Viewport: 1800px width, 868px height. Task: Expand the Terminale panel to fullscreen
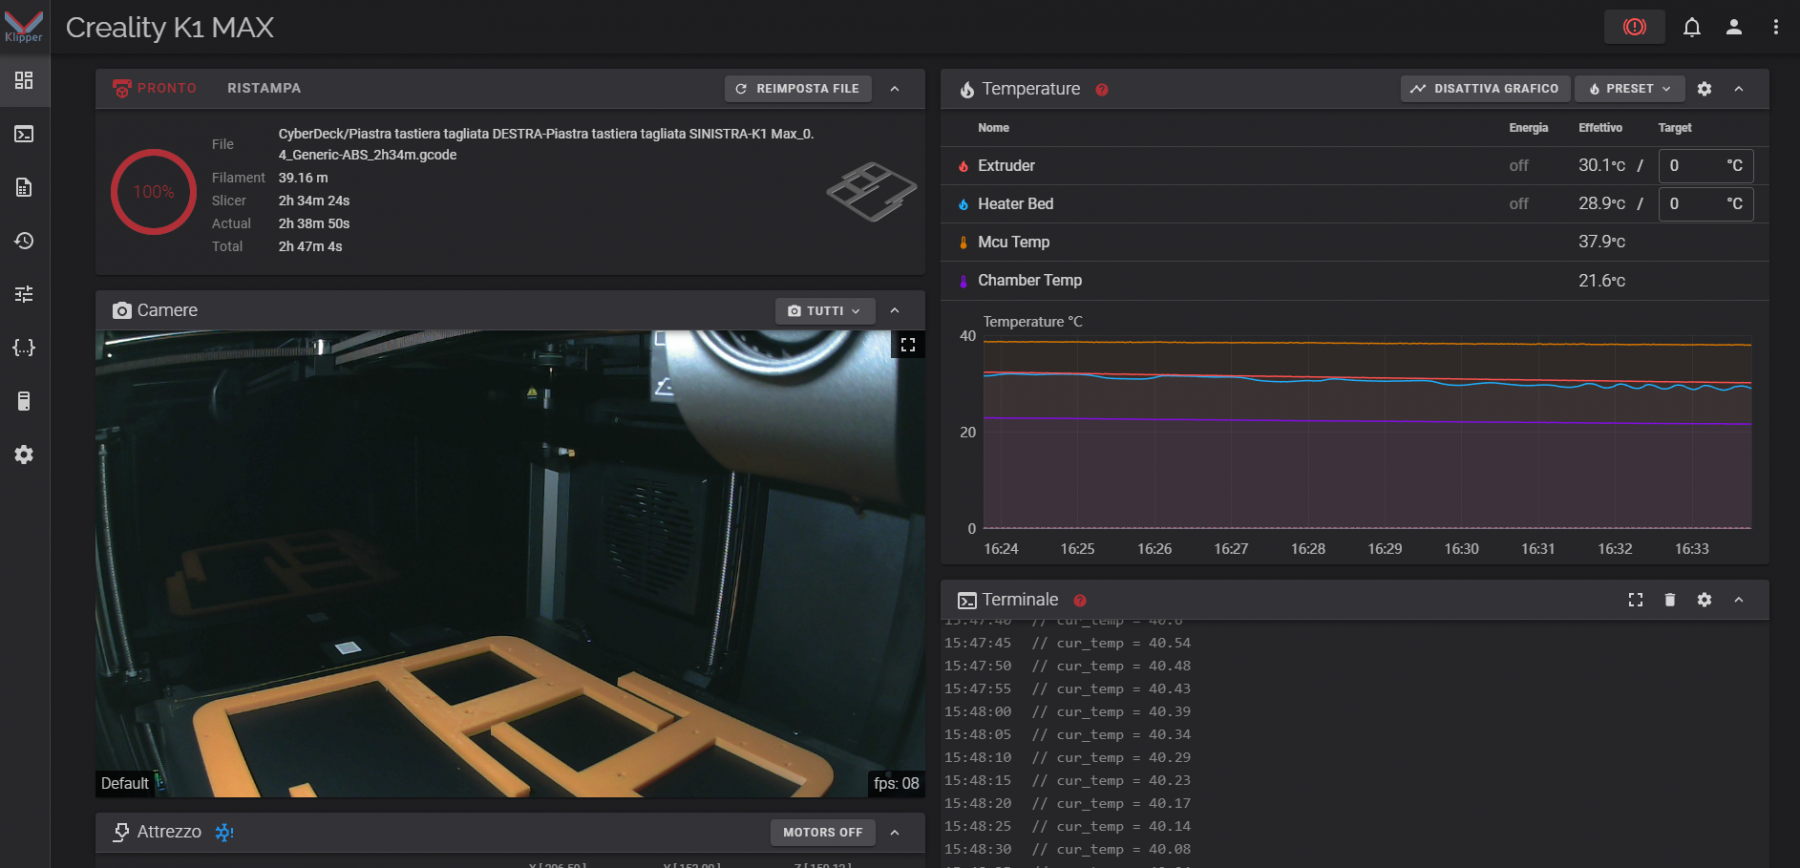[x=1636, y=600]
